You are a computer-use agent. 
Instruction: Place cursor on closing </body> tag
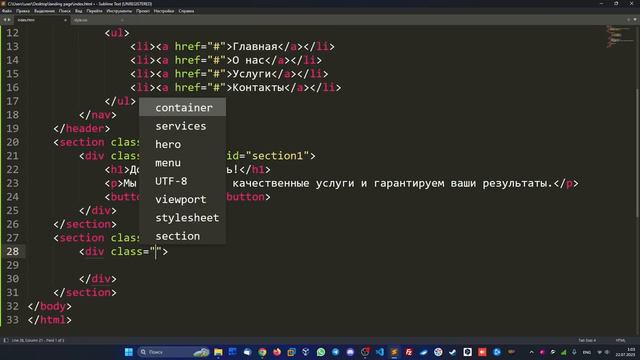pos(49,306)
